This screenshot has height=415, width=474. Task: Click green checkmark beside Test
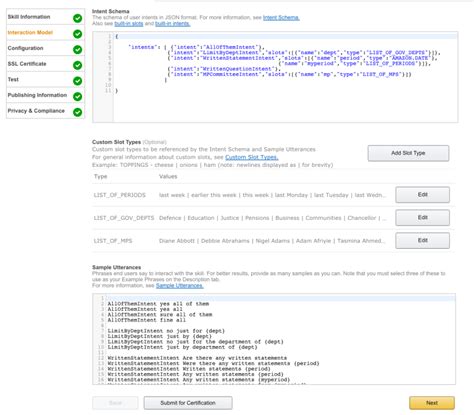78,81
